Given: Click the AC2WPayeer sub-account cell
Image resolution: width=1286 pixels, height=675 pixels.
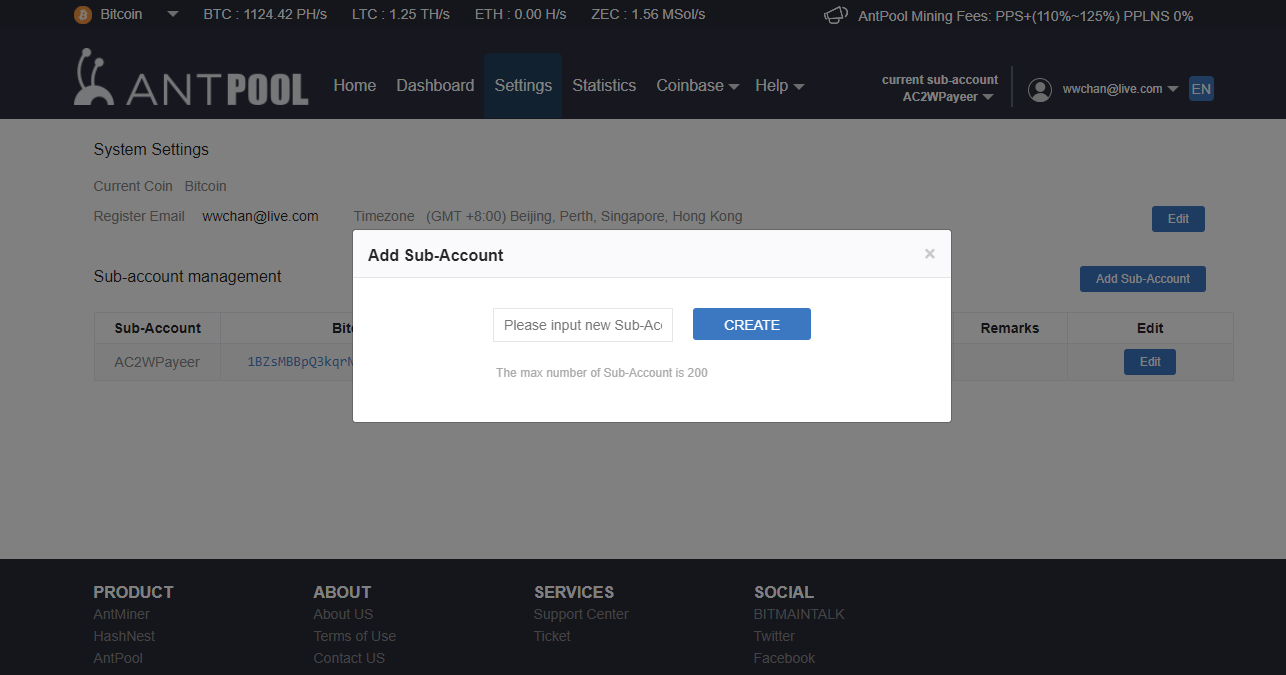Looking at the screenshot, I should tap(157, 362).
